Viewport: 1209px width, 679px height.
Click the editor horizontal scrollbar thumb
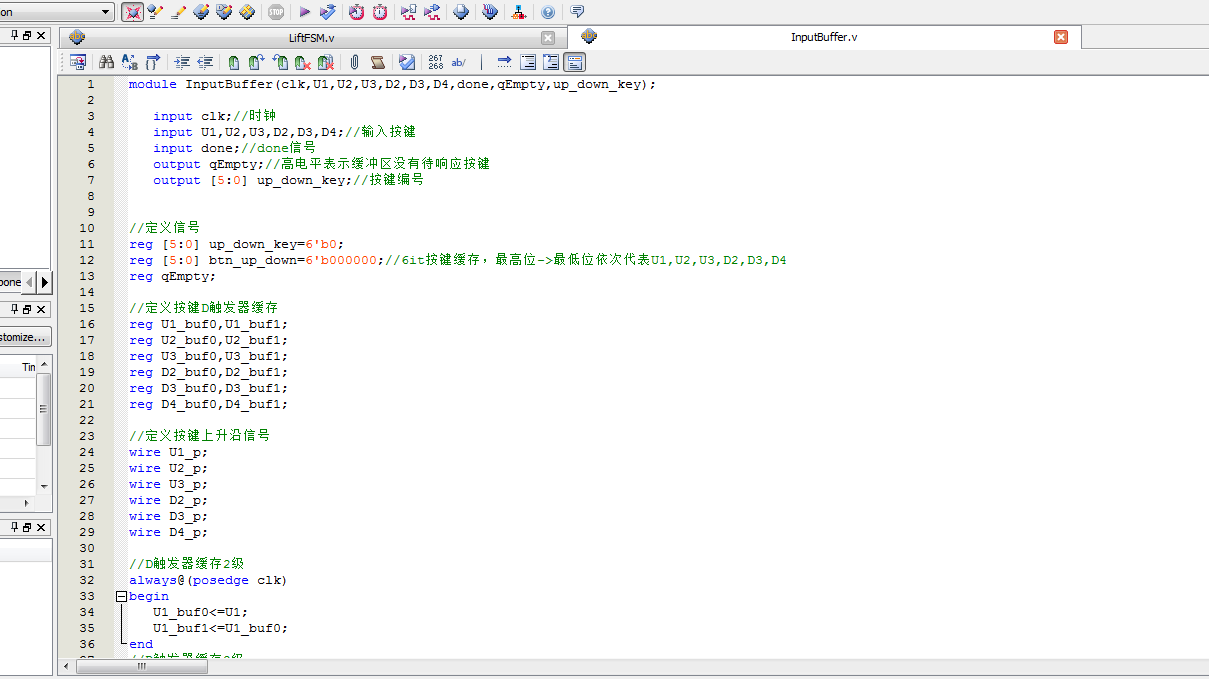pos(142,666)
